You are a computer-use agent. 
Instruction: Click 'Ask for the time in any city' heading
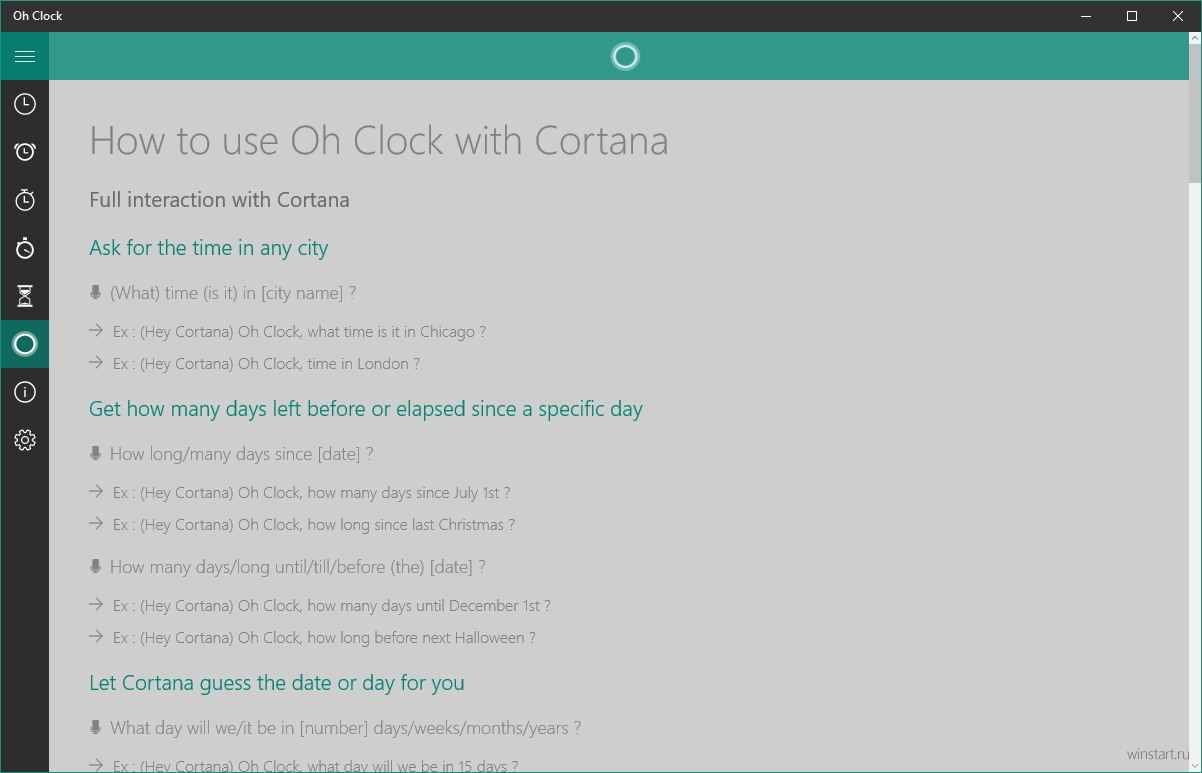coord(208,248)
